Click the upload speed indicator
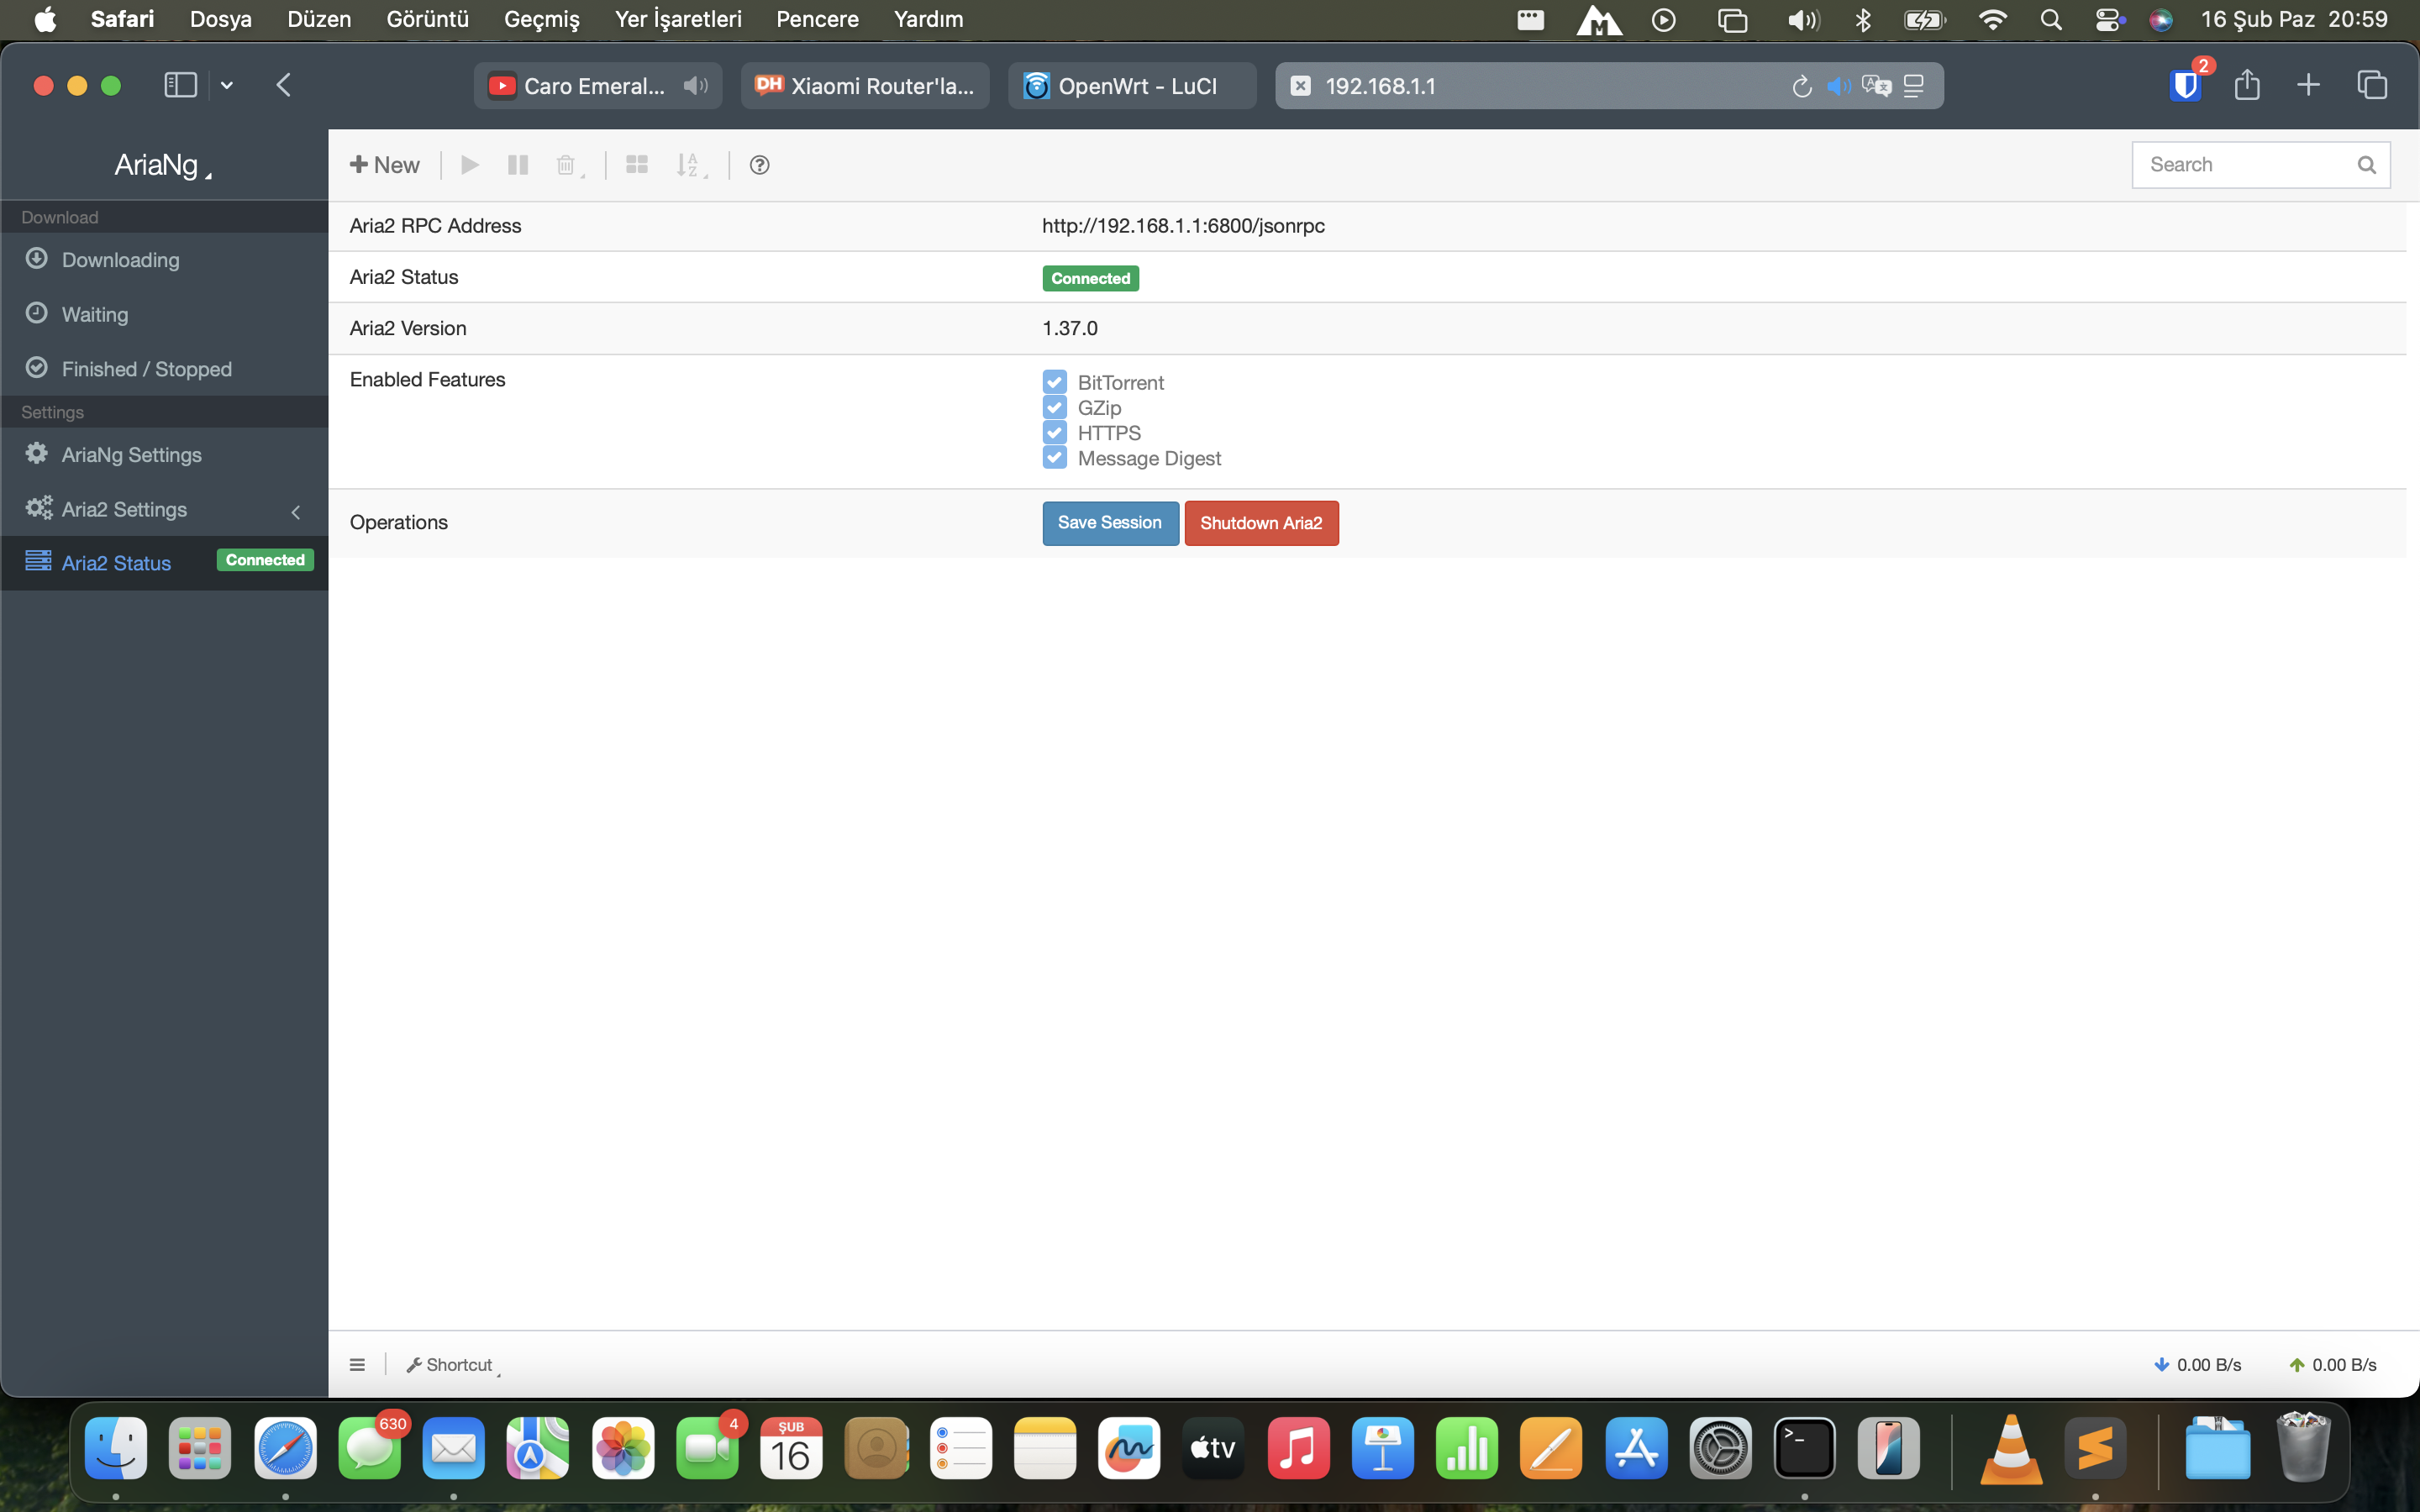 coord(2333,1365)
